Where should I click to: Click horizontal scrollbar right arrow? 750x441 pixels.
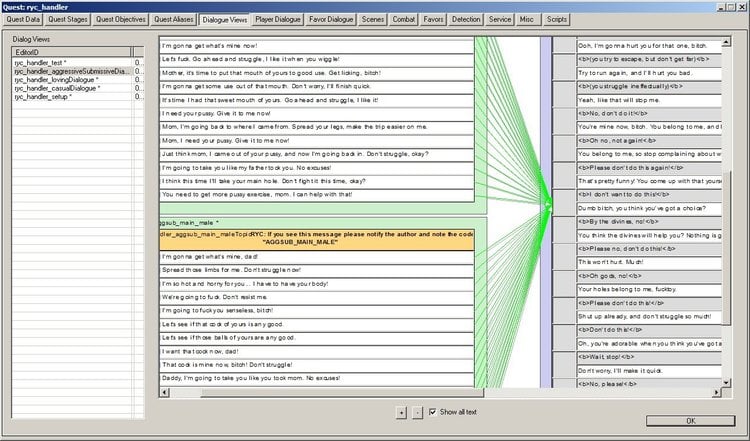click(x=717, y=393)
